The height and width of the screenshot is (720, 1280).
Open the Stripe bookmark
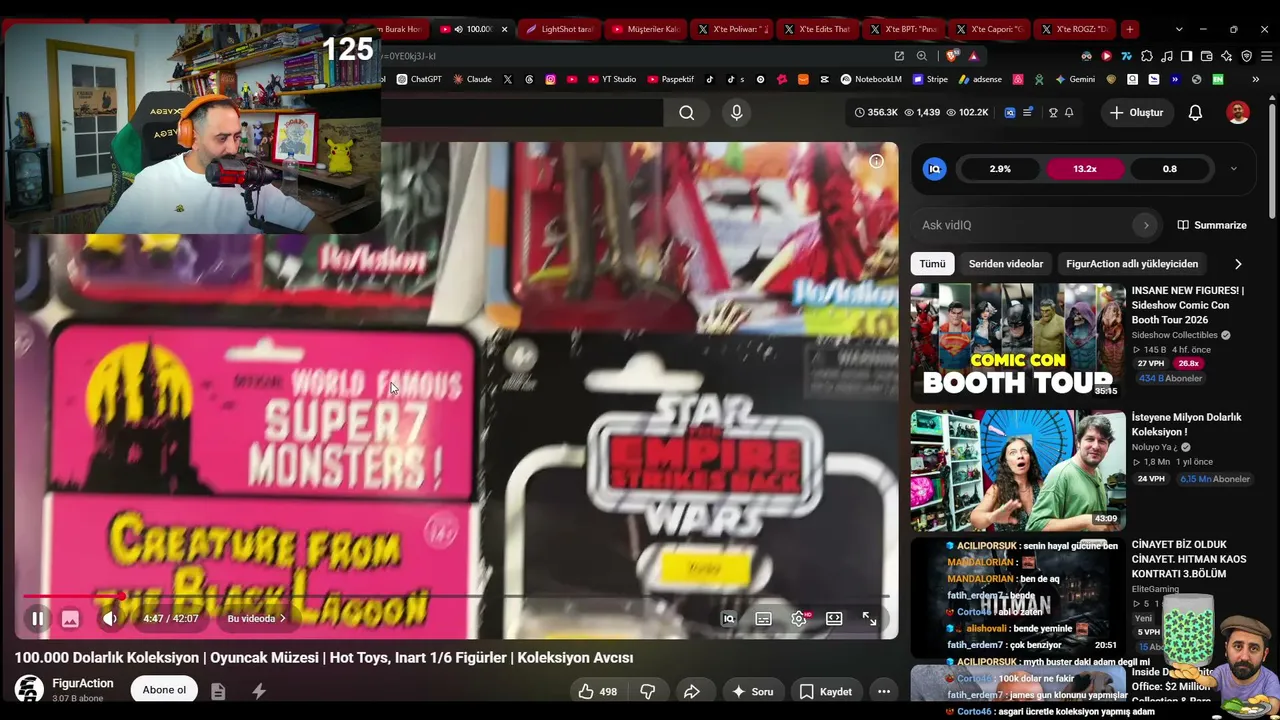pos(930,79)
